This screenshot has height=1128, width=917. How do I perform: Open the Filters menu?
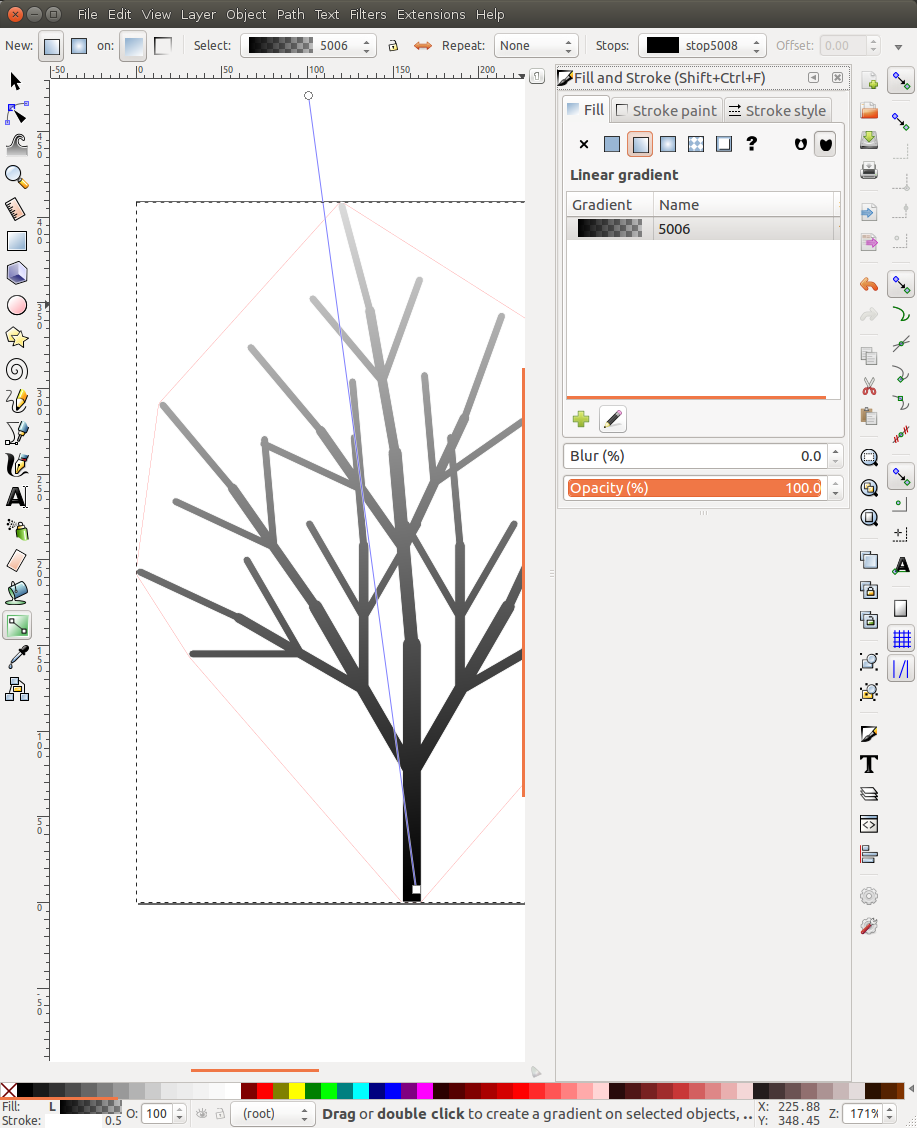coord(368,14)
